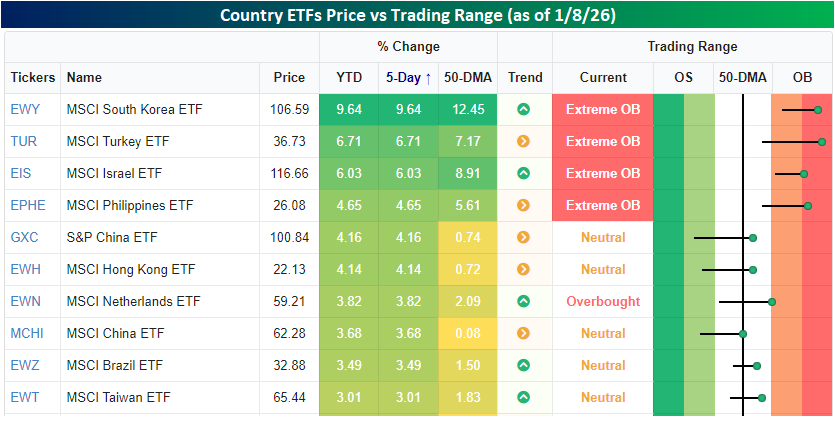Sort by the 50-DMA percent change header
Screen dimensions: 835x422
pos(468,77)
